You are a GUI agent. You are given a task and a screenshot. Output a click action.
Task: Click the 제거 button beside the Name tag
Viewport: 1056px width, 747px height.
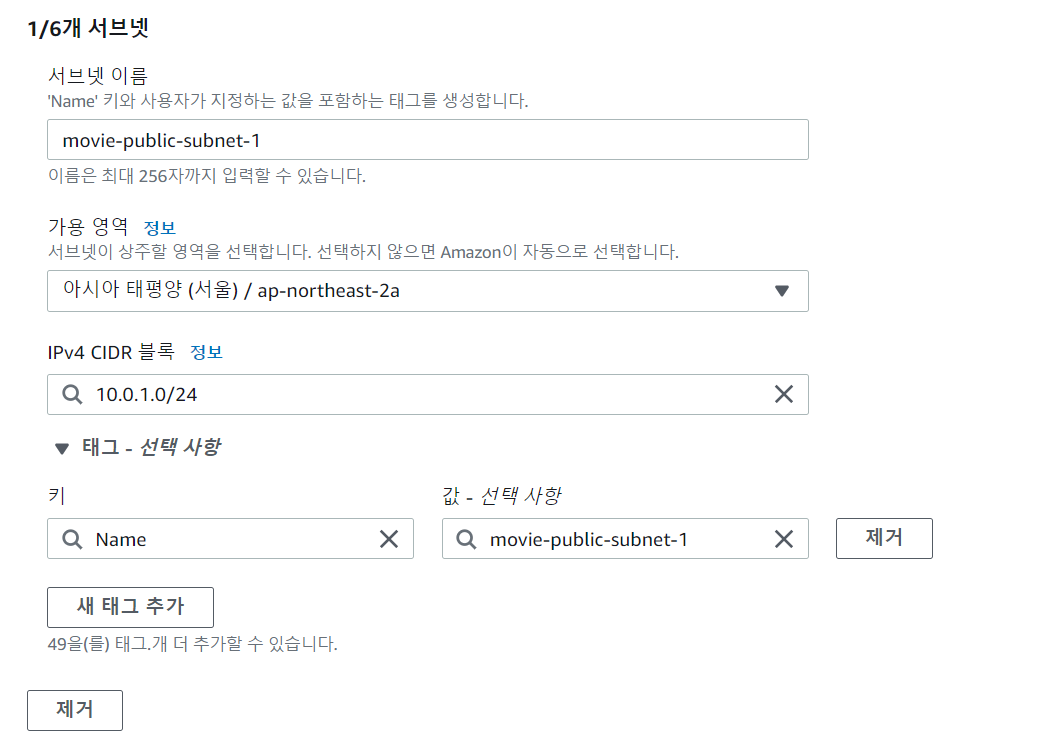884,538
